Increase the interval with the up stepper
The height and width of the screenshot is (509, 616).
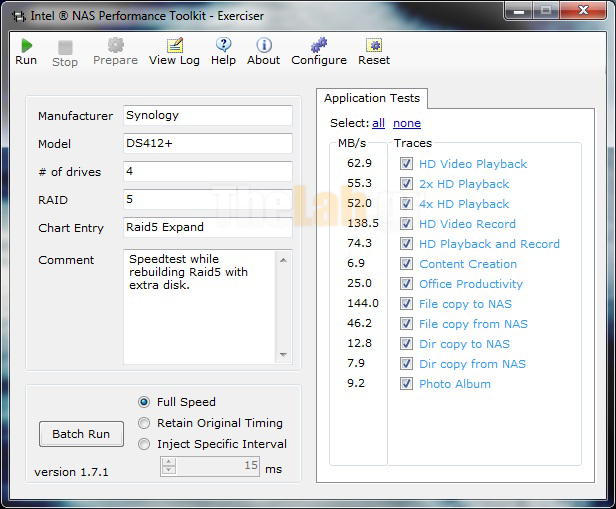(169, 461)
